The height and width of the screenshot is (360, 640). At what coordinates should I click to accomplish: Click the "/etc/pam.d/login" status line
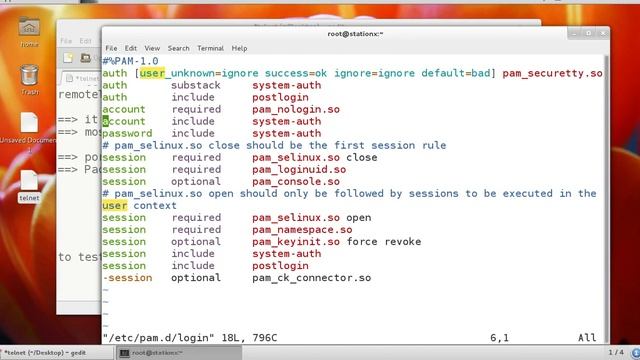click(x=190, y=338)
